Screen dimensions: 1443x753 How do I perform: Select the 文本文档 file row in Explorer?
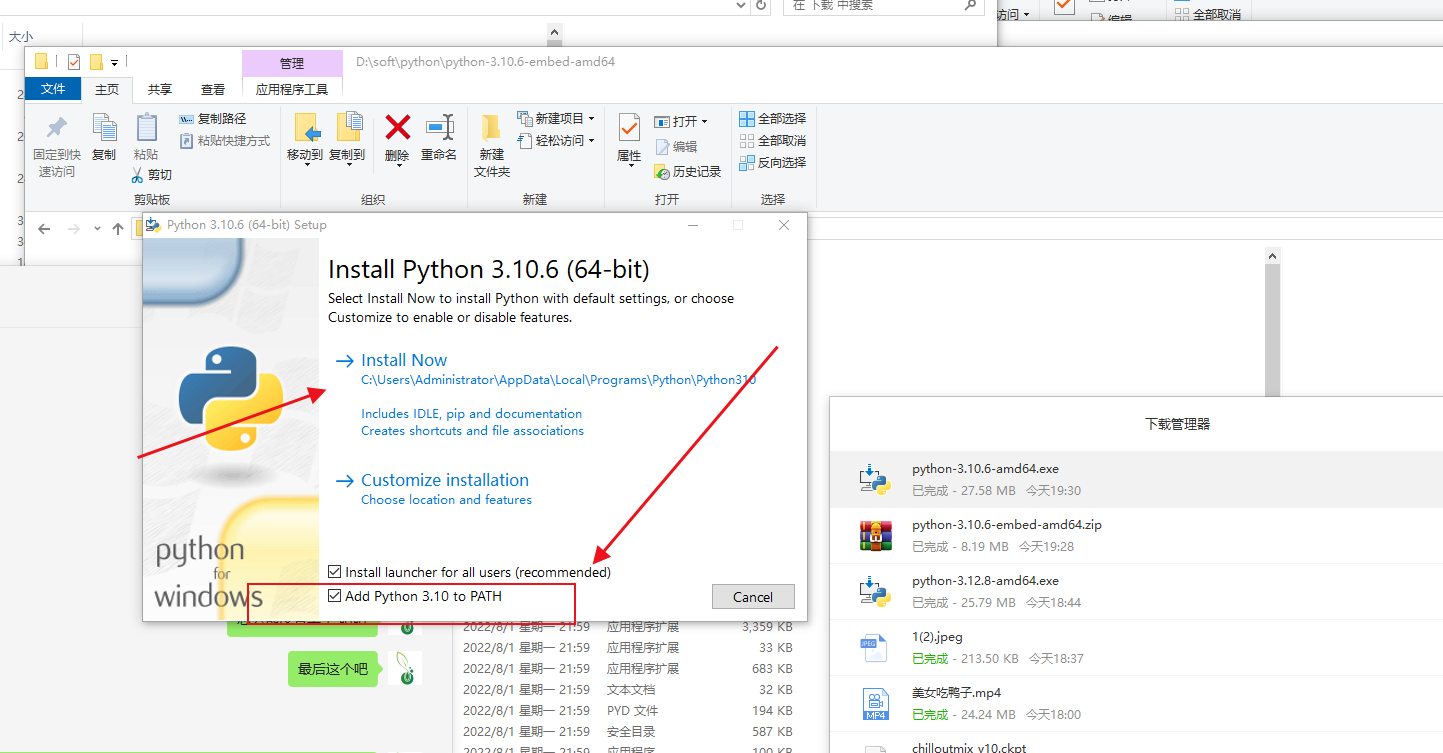click(628, 690)
